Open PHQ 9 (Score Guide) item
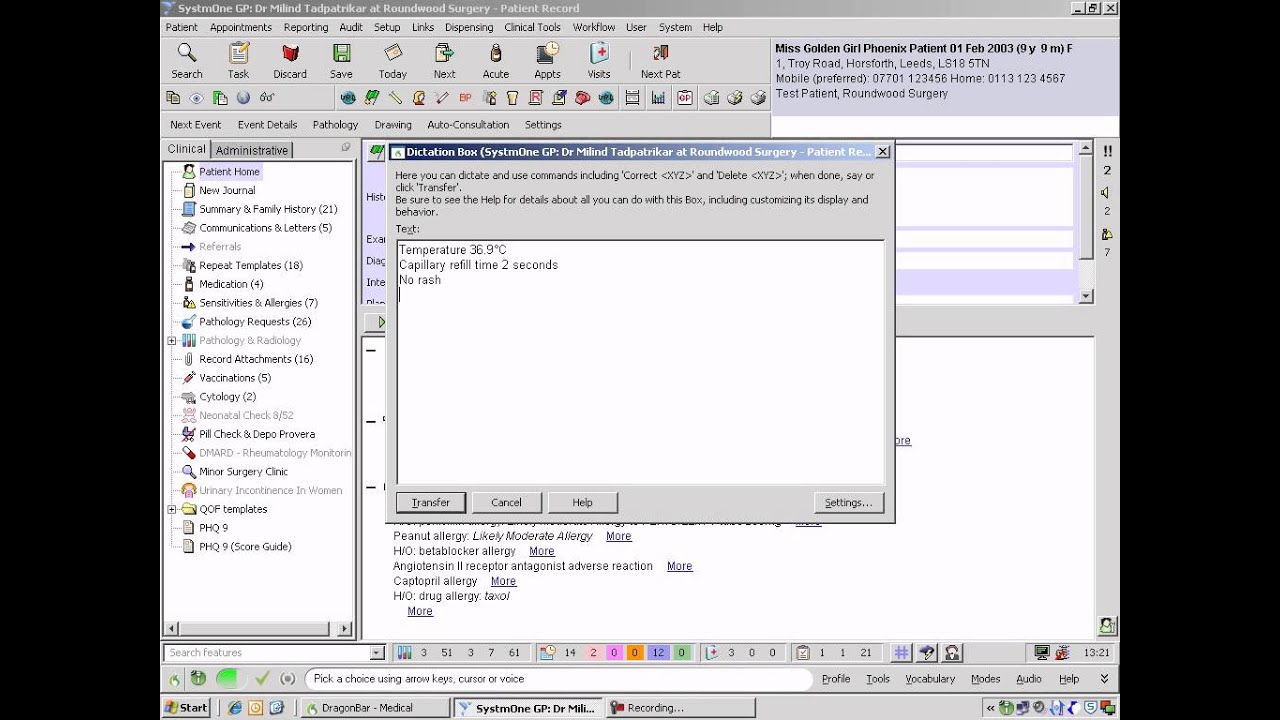Viewport: 1280px width, 720px height. (x=245, y=547)
